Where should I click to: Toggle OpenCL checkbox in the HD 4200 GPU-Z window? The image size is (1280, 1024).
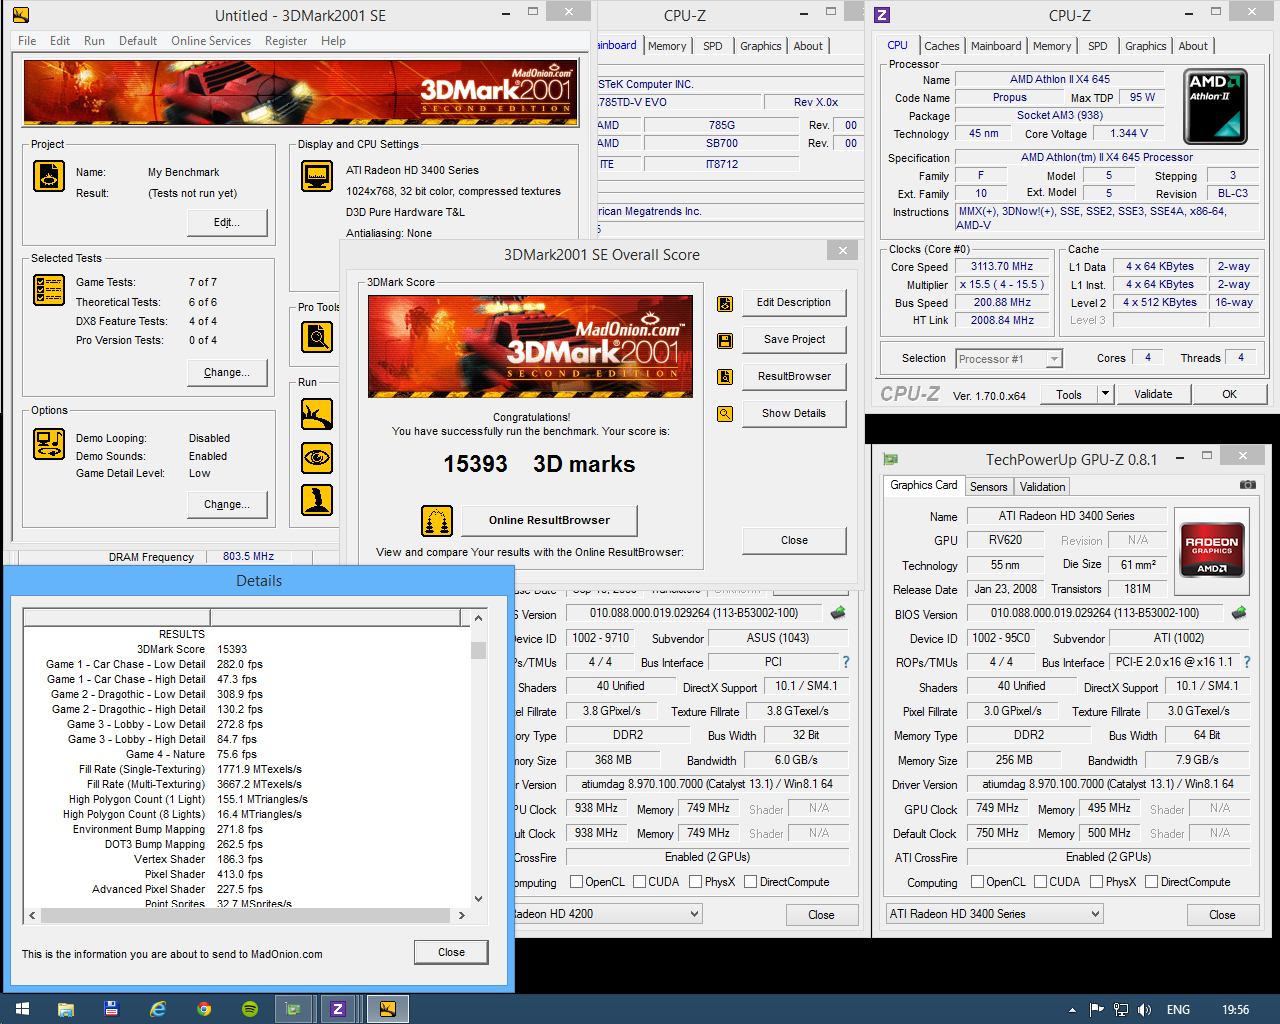pyautogui.click(x=576, y=882)
